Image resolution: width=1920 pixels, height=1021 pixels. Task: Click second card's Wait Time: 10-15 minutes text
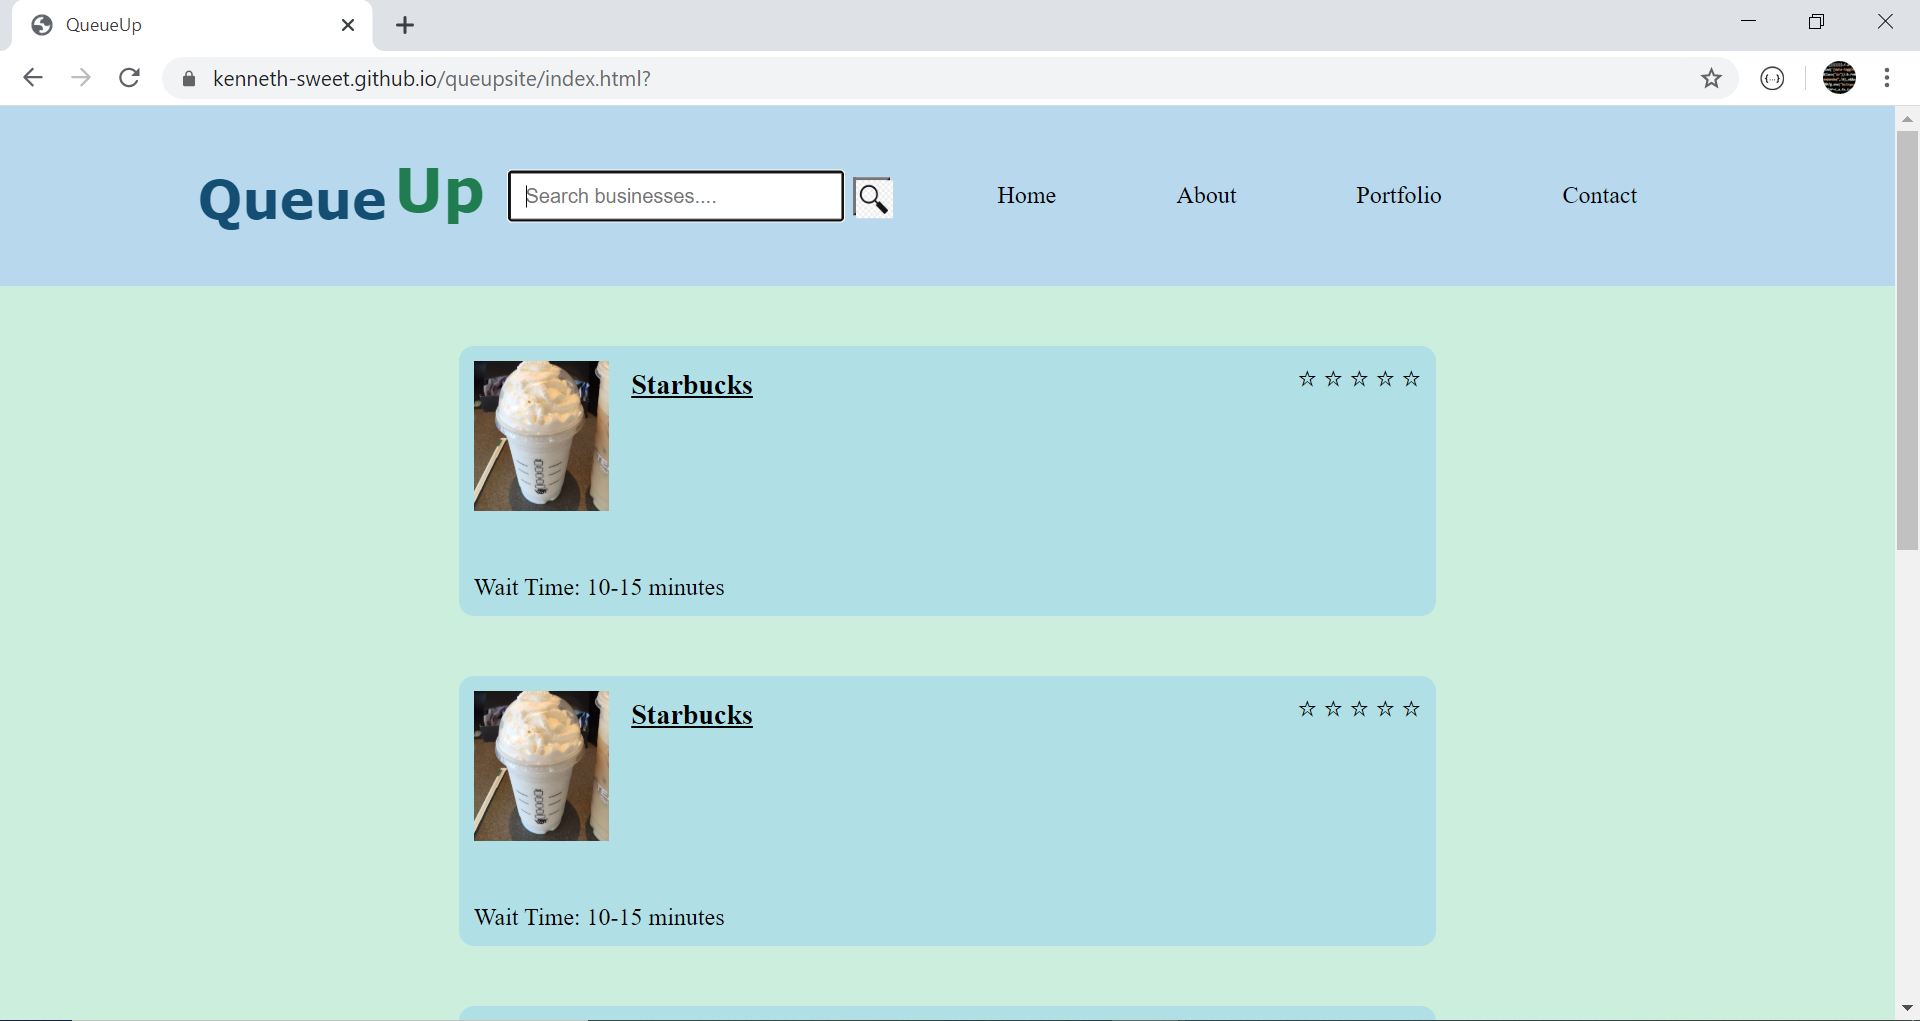(599, 917)
